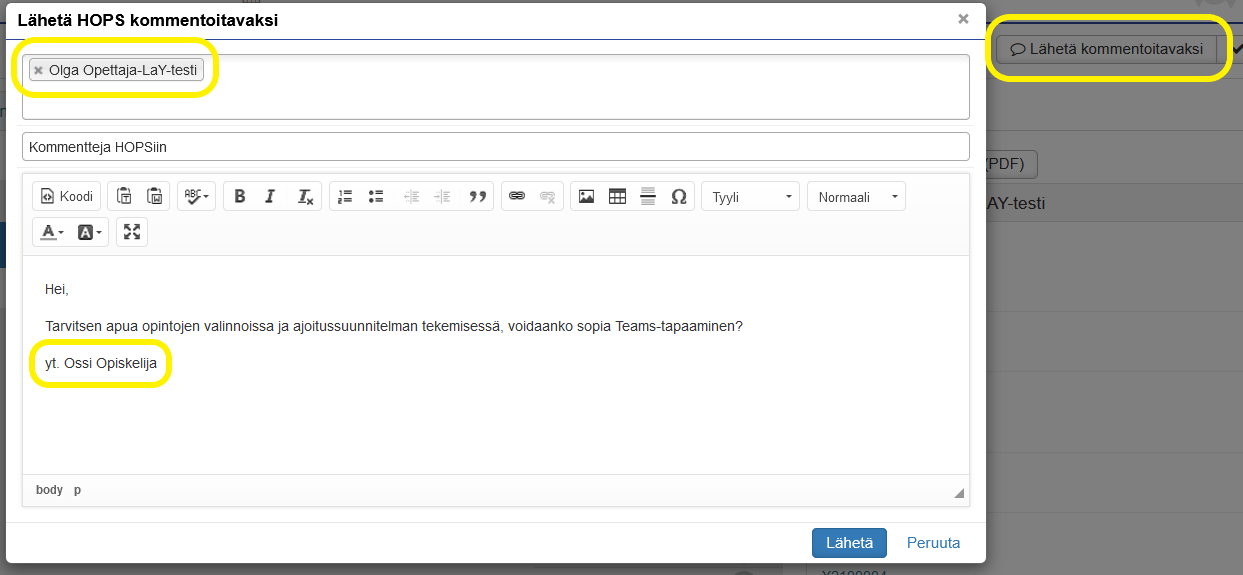Send the message with Lähetä
This screenshot has height=575, width=1243.
click(849, 543)
